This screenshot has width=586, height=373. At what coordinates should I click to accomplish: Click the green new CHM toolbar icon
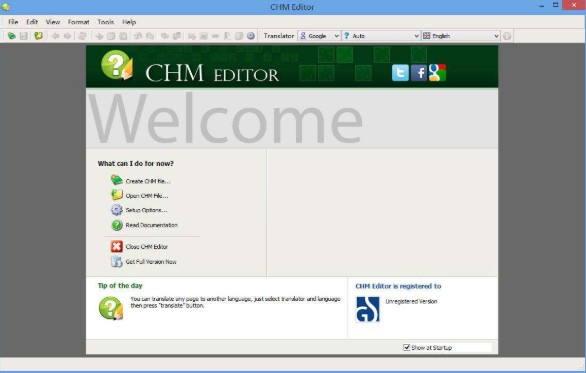(x=12, y=36)
